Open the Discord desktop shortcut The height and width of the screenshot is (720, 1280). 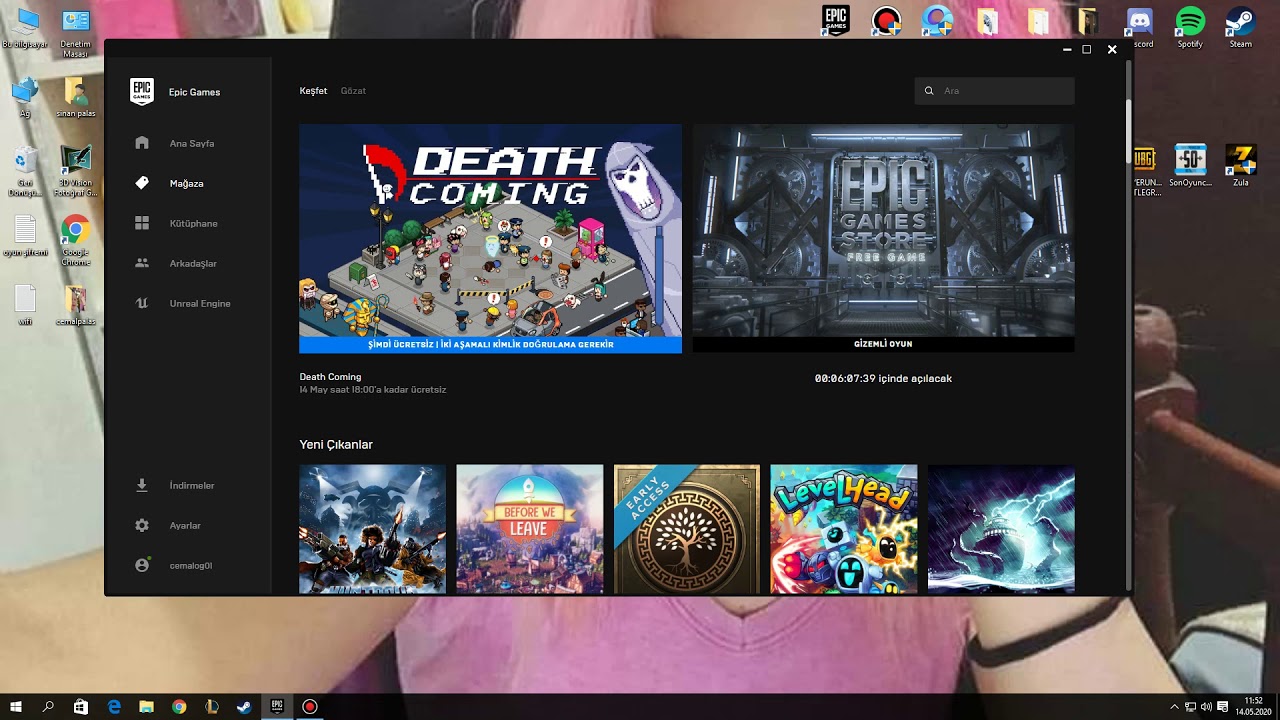1140,27
